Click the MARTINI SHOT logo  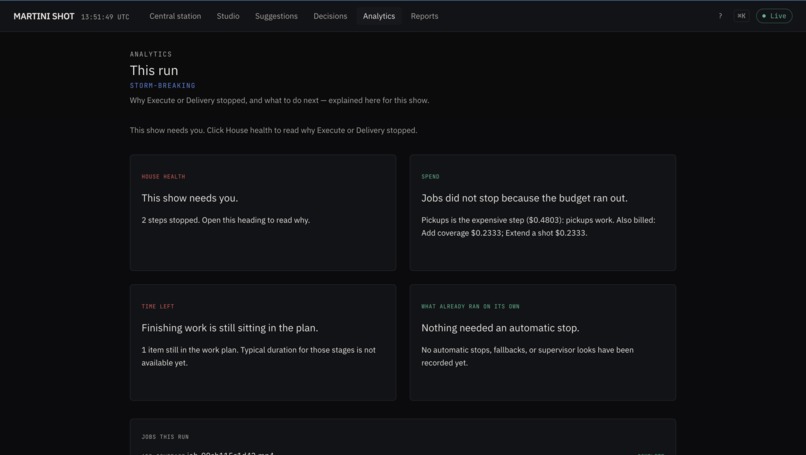(x=44, y=16)
